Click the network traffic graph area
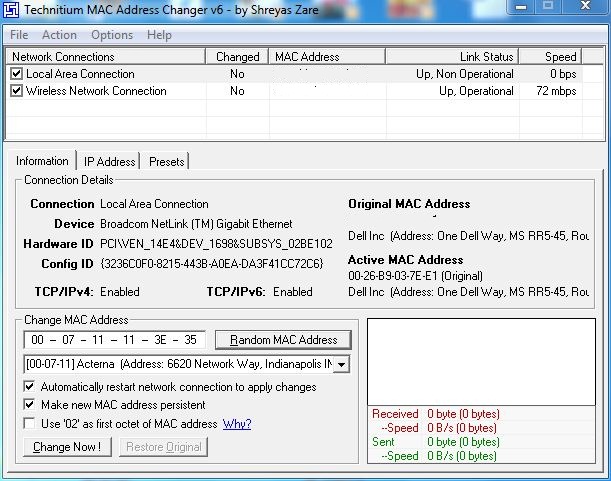Viewport: 611px width, 481px height. 481,362
